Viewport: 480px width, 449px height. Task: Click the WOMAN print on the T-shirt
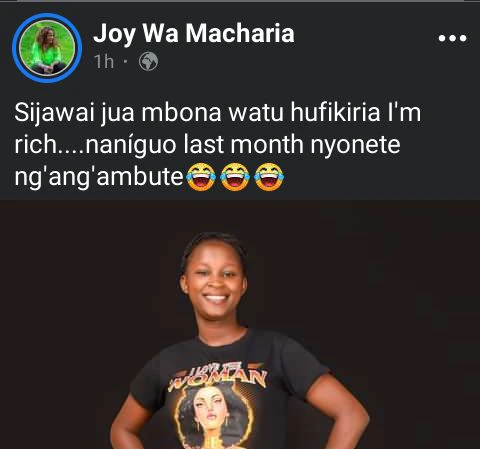pos(218,377)
